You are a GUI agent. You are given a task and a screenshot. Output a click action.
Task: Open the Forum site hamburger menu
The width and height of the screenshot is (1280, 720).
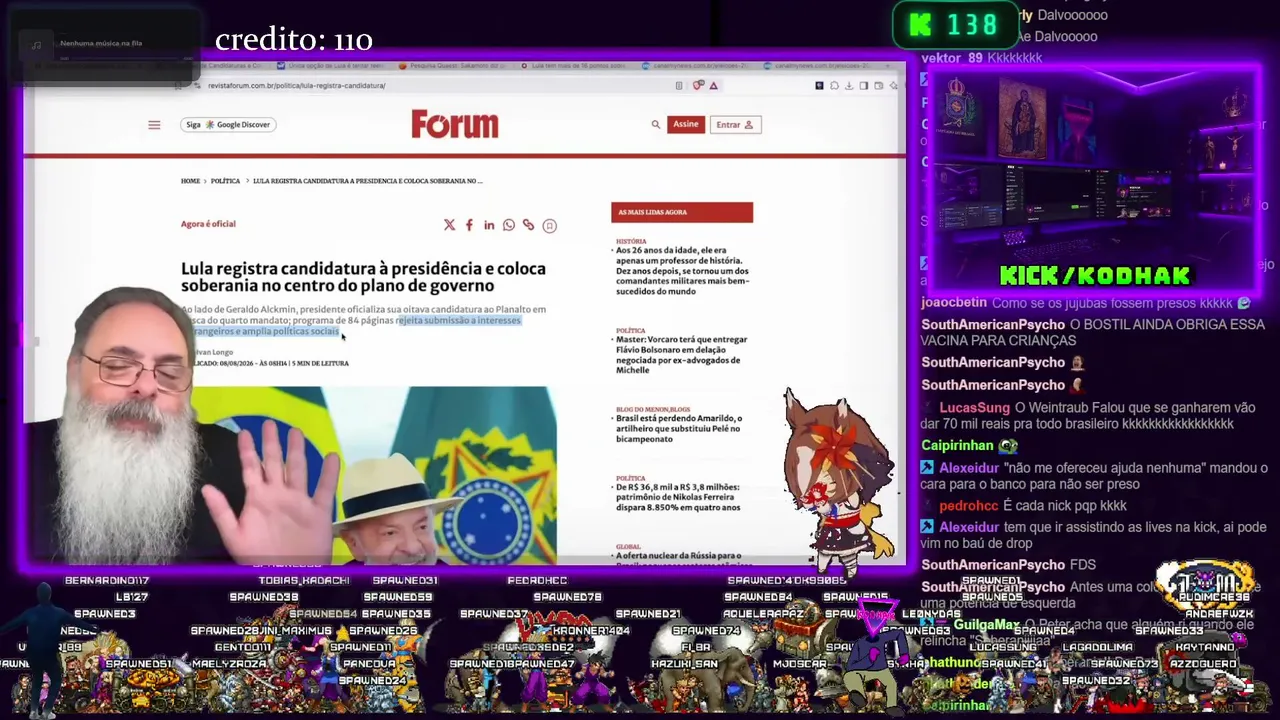154,125
